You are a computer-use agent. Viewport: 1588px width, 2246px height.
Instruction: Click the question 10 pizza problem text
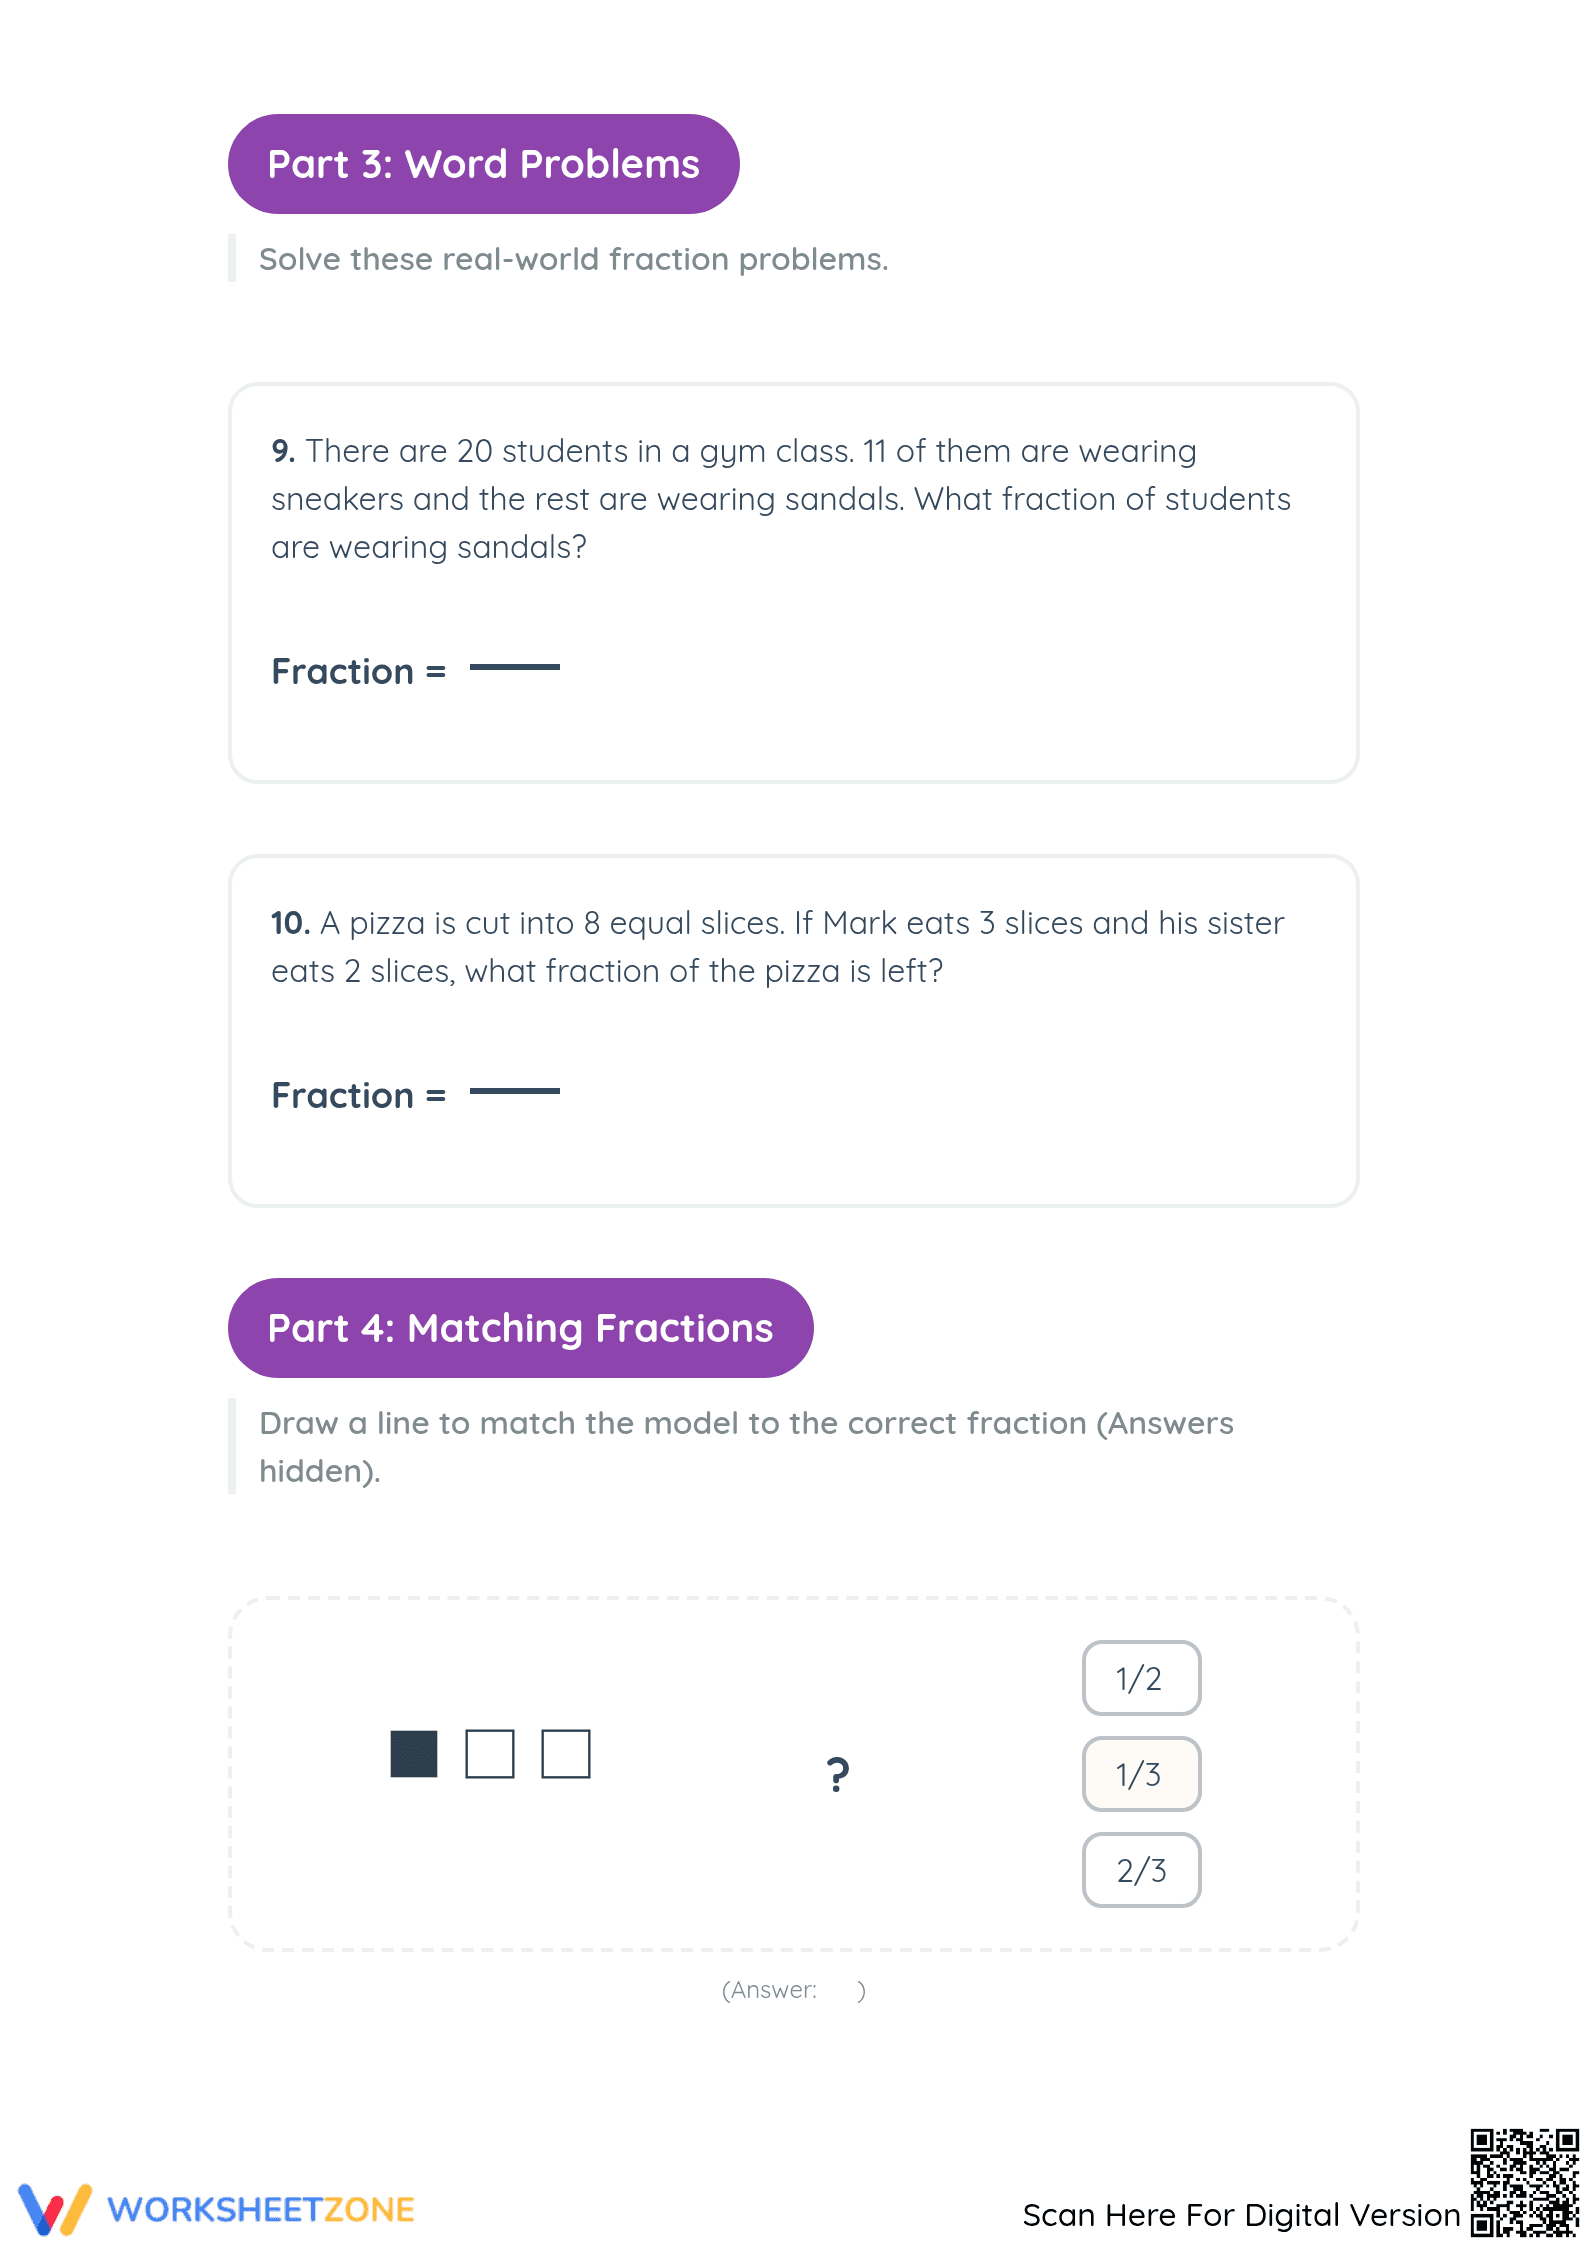(x=777, y=947)
